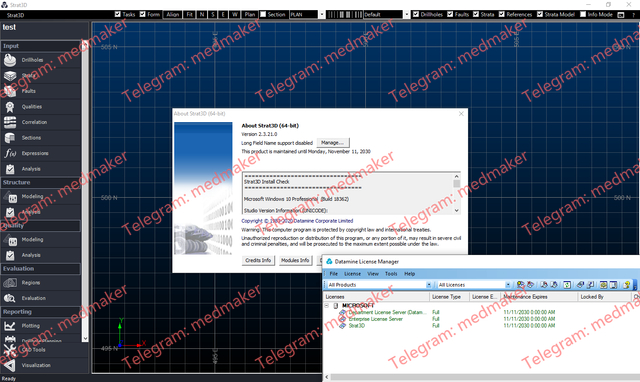Image resolution: width=640 pixels, height=382 pixels.
Task: Open the PLAN section dropdown
Action: [322, 15]
